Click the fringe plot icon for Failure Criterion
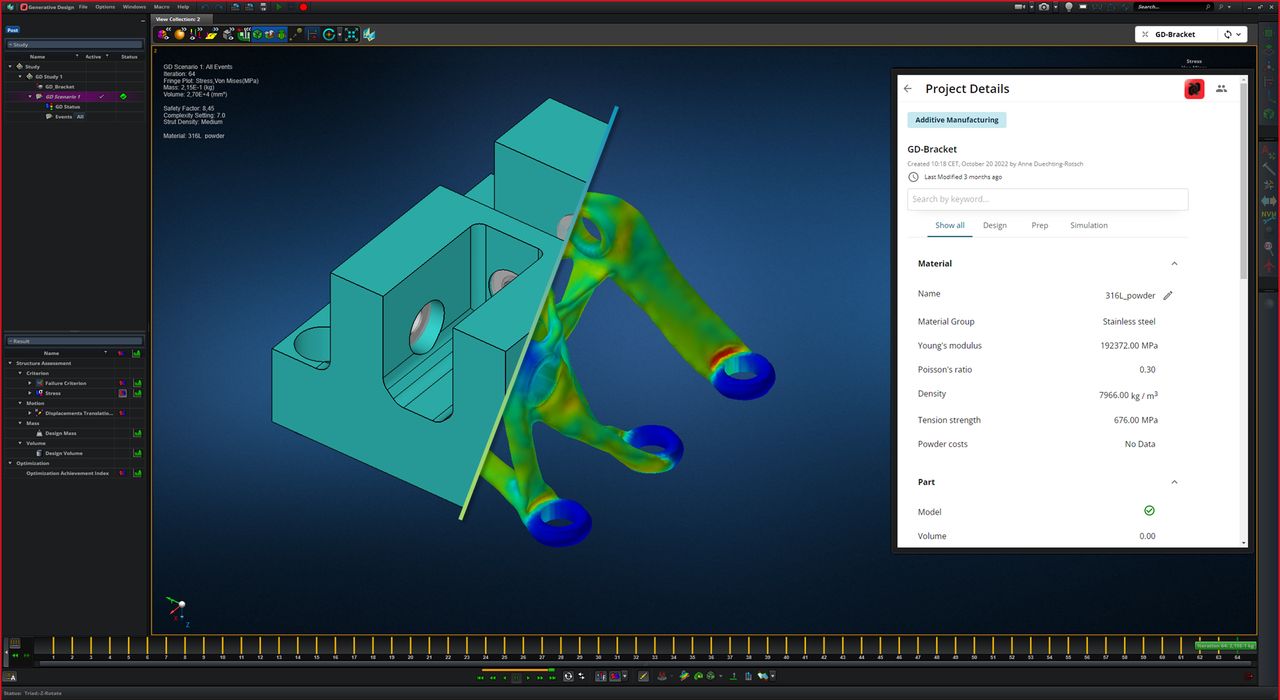Screen dimensions: 1280x700 point(123,383)
